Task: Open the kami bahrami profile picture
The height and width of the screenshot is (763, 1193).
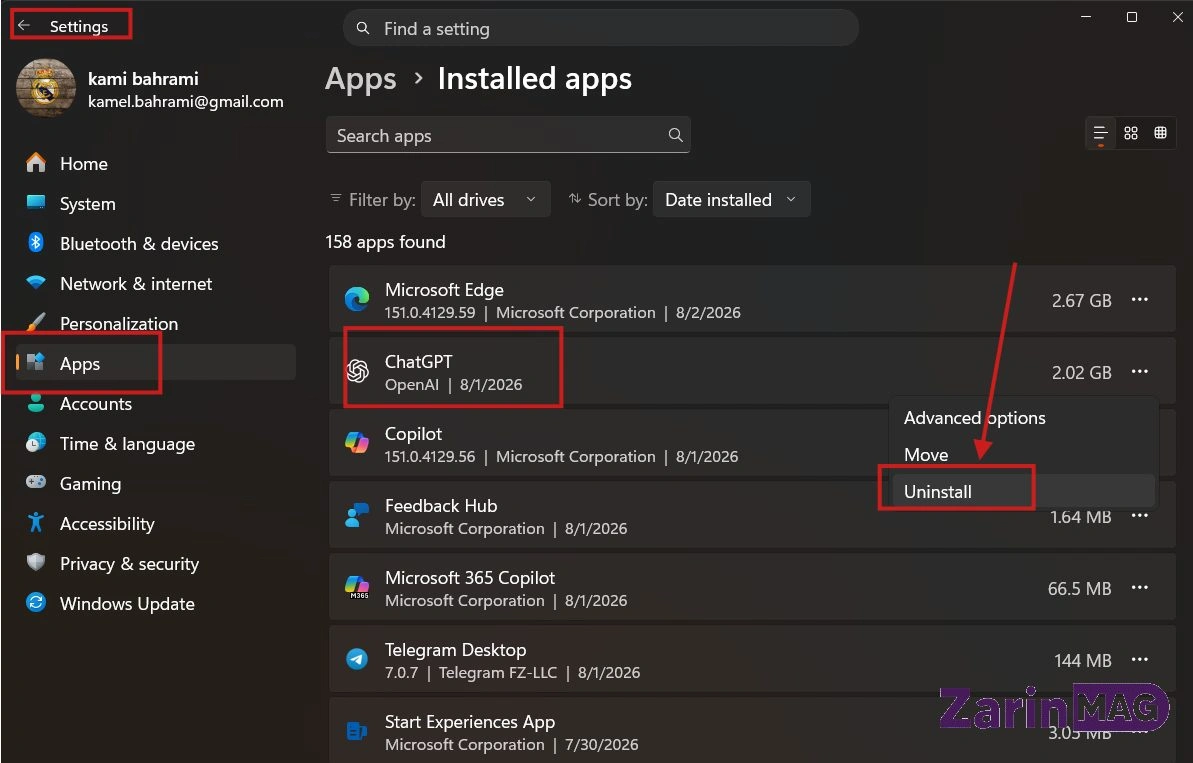Action: 46,88
